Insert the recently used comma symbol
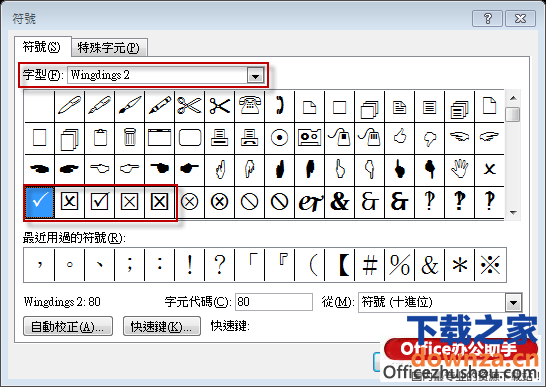The height and width of the screenshot is (387, 546). 39,265
